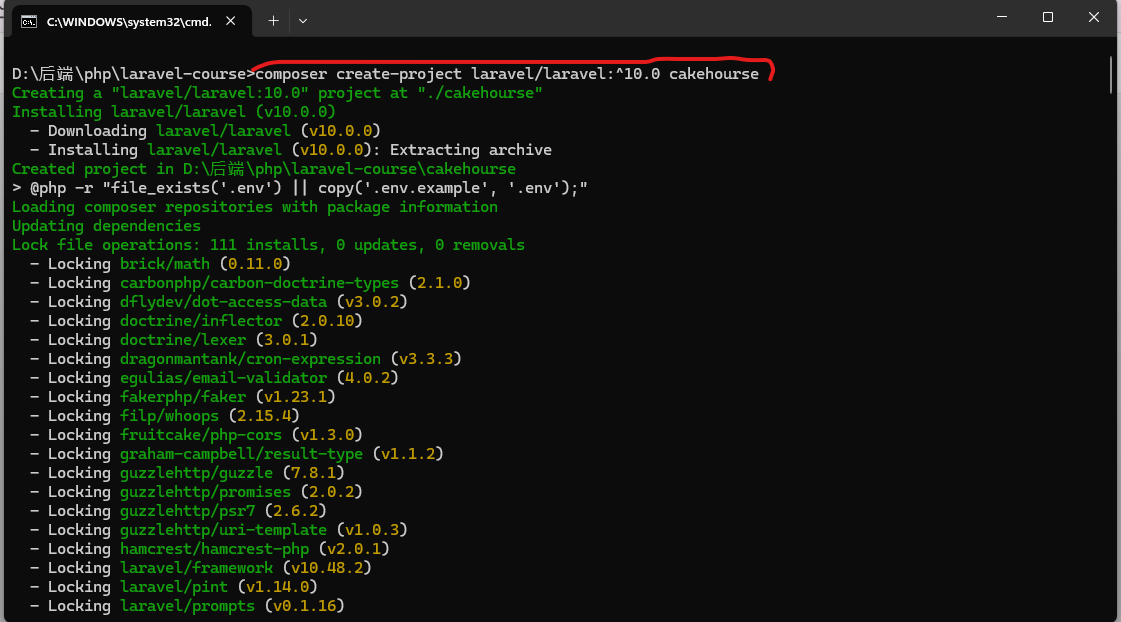Minimize the terminal window
The image size is (1121, 622).
[1002, 17]
